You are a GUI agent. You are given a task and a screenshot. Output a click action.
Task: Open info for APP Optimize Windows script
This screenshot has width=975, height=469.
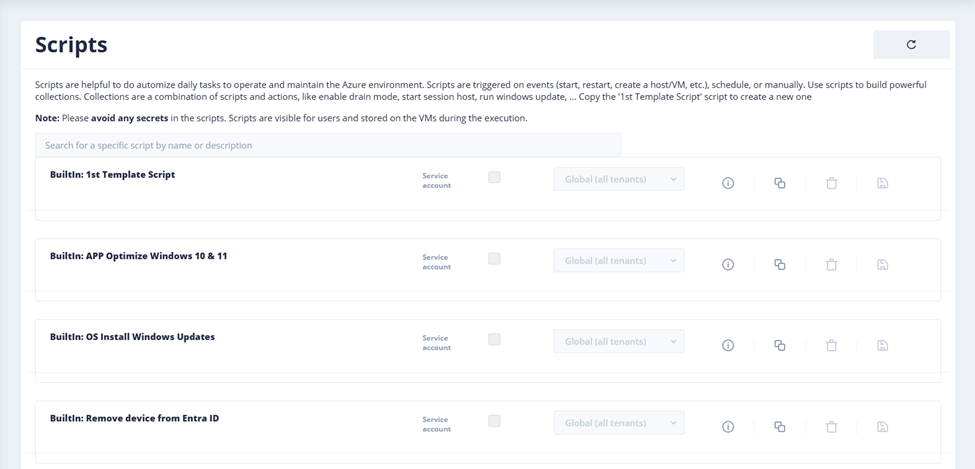[x=728, y=264]
